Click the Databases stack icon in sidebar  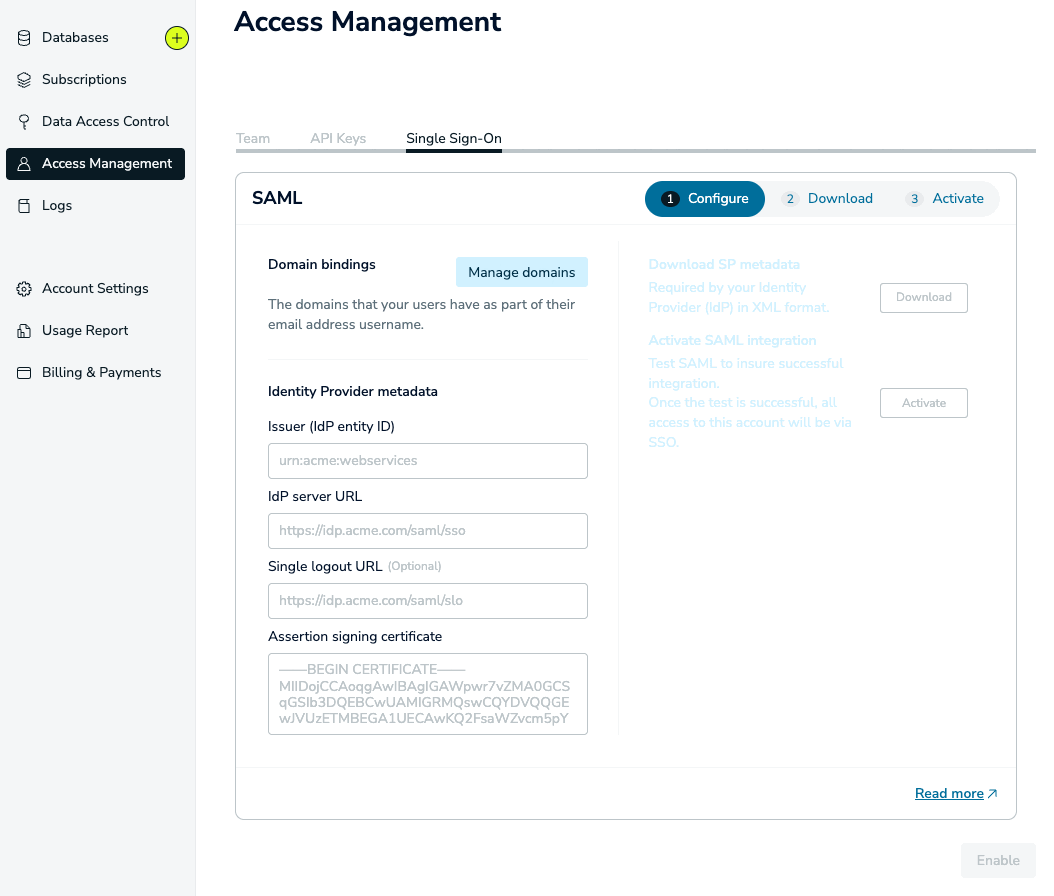(24, 38)
